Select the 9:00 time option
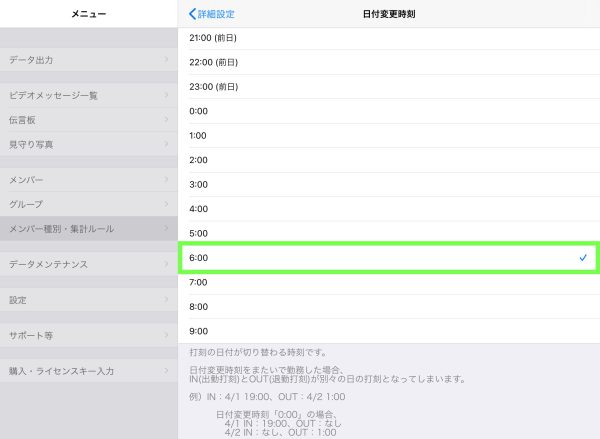 (x=388, y=331)
